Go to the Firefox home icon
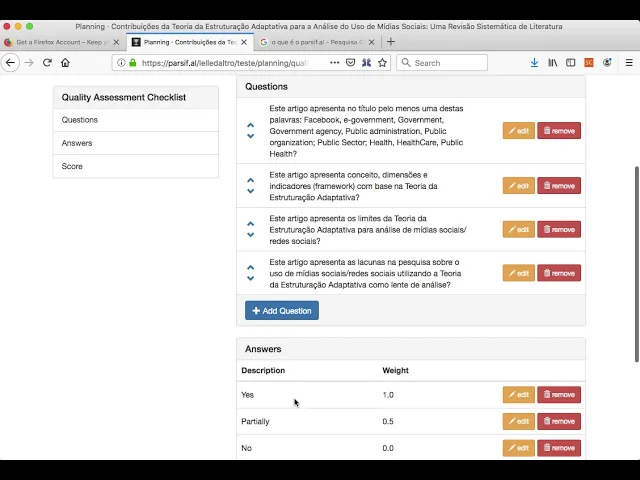The width and height of the screenshot is (640, 480). pyautogui.click(x=65, y=62)
